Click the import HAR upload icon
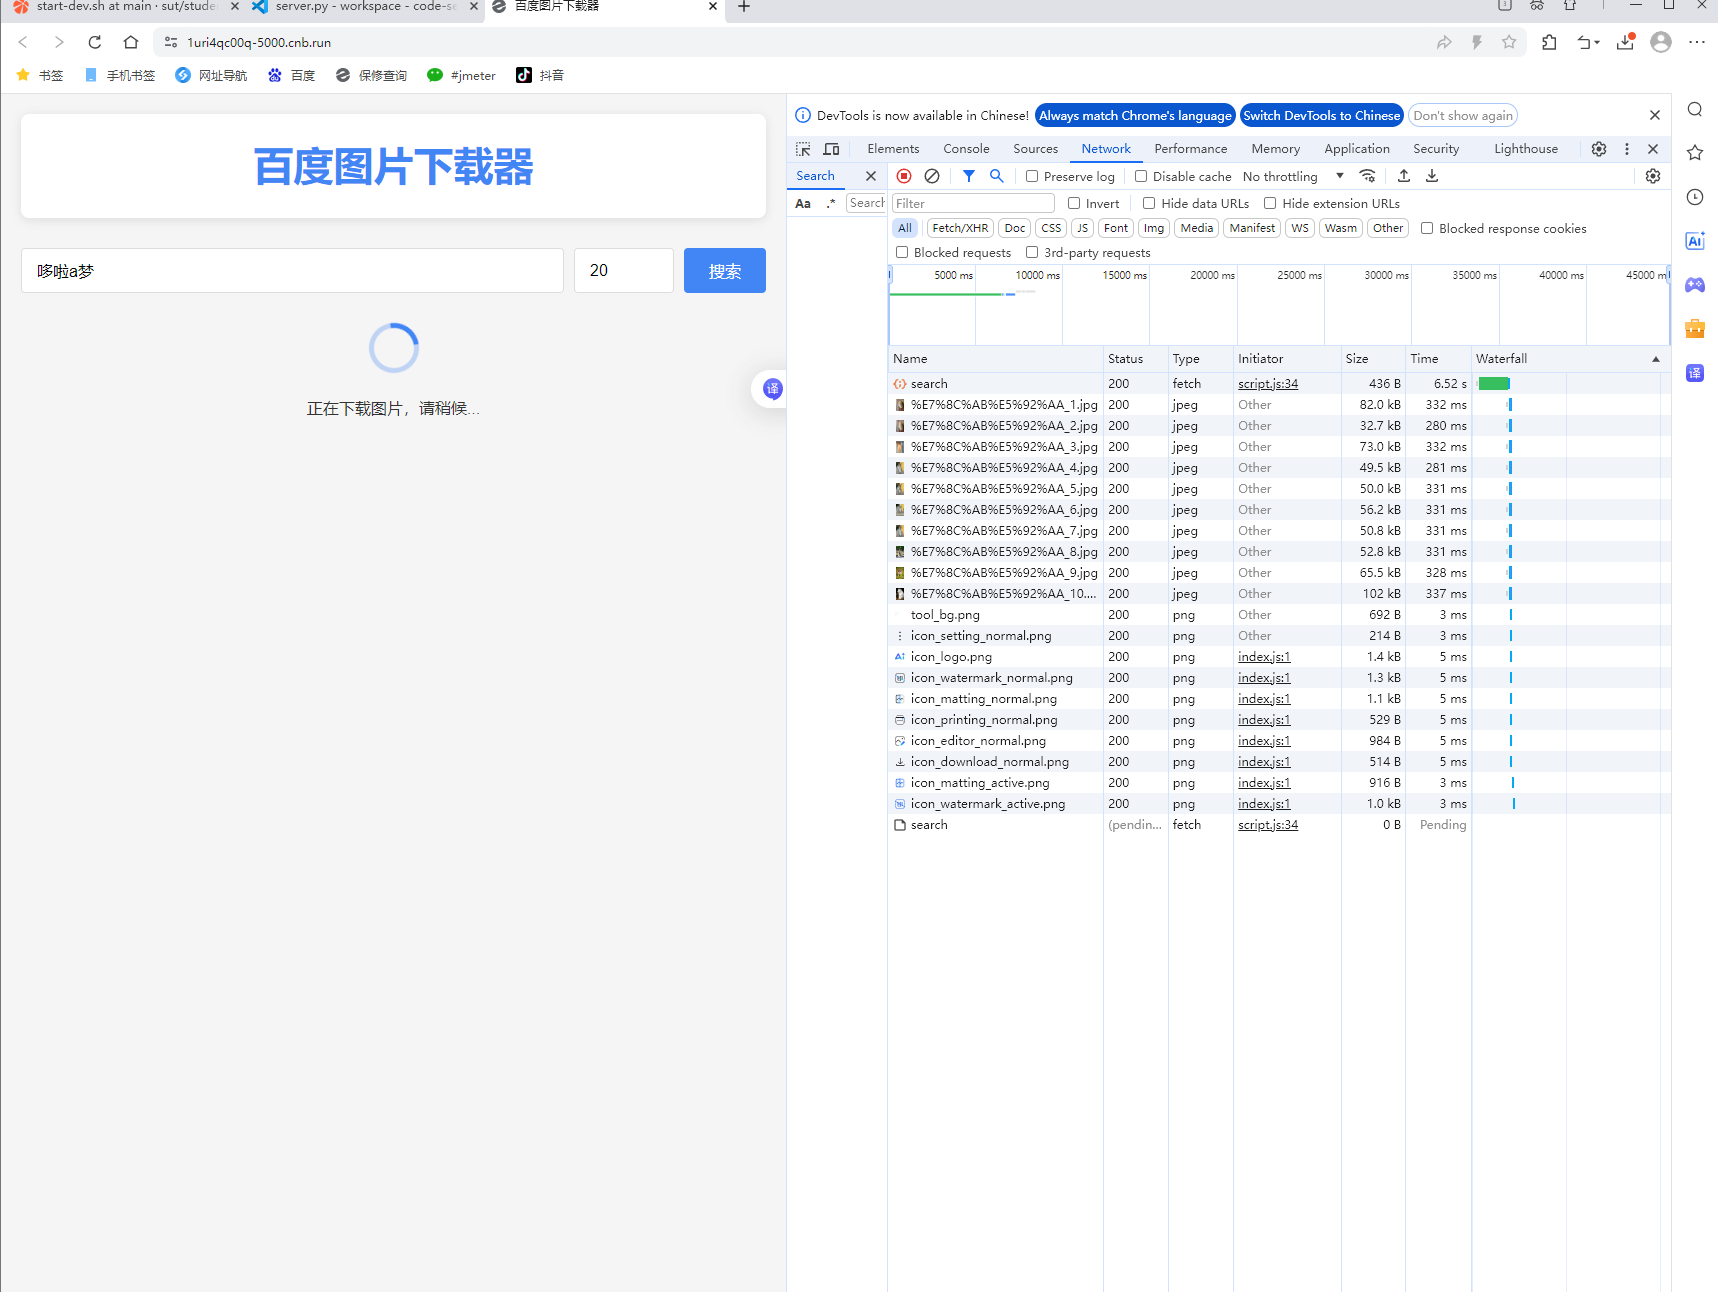 1404,176
